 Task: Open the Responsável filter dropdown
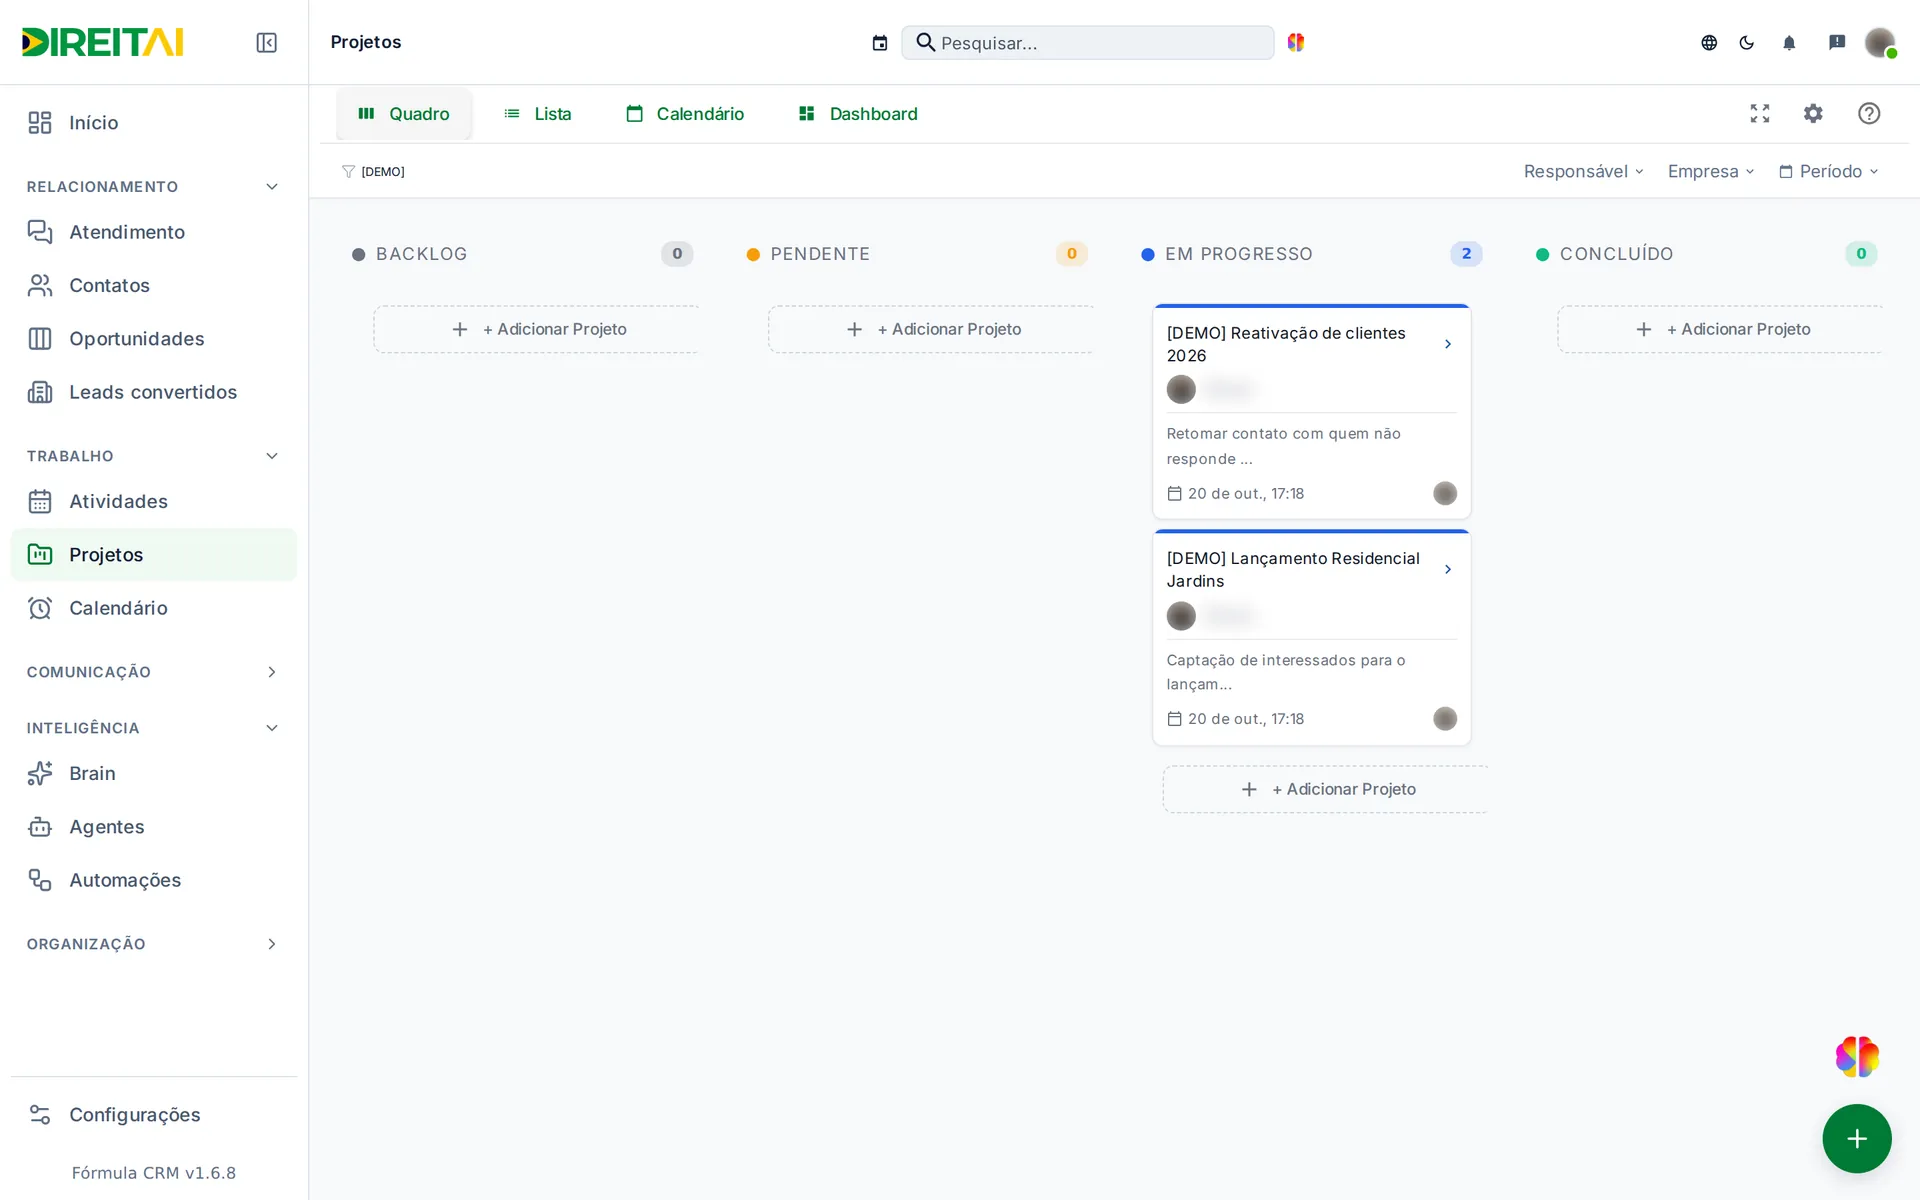[1583, 171]
